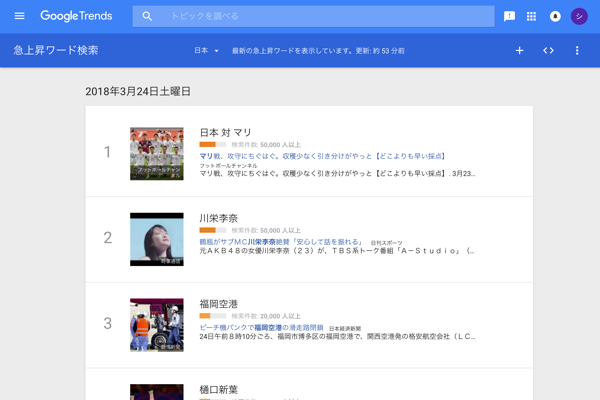
Task: Click rank number 1
Action: click(x=108, y=152)
